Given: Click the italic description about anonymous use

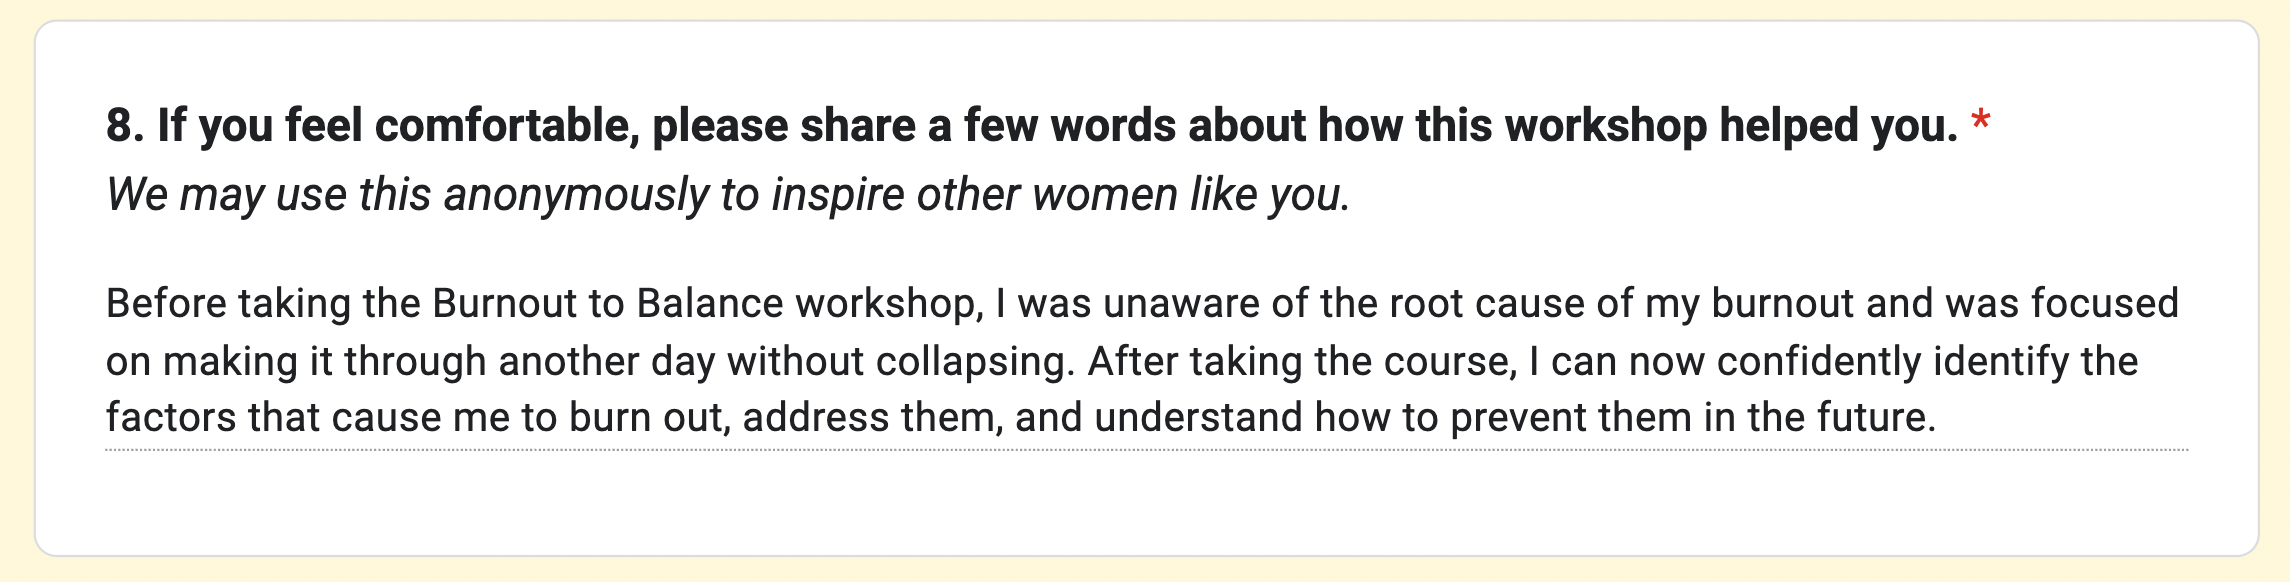Looking at the screenshot, I should pyautogui.click(x=728, y=195).
